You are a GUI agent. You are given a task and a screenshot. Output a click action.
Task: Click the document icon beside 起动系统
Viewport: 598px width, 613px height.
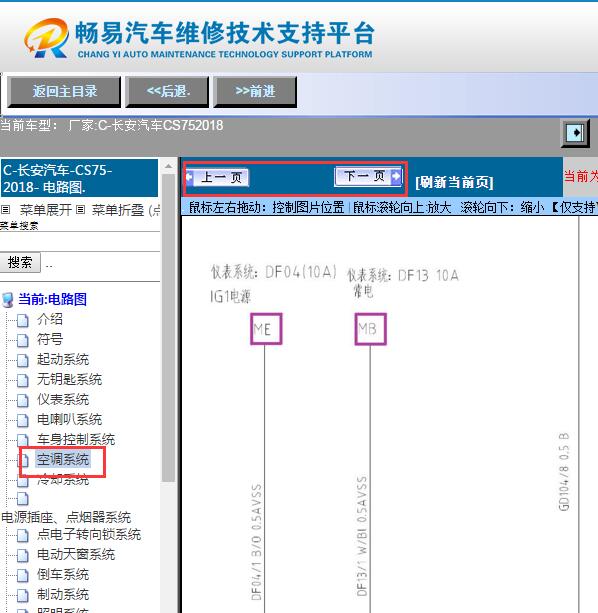23,360
